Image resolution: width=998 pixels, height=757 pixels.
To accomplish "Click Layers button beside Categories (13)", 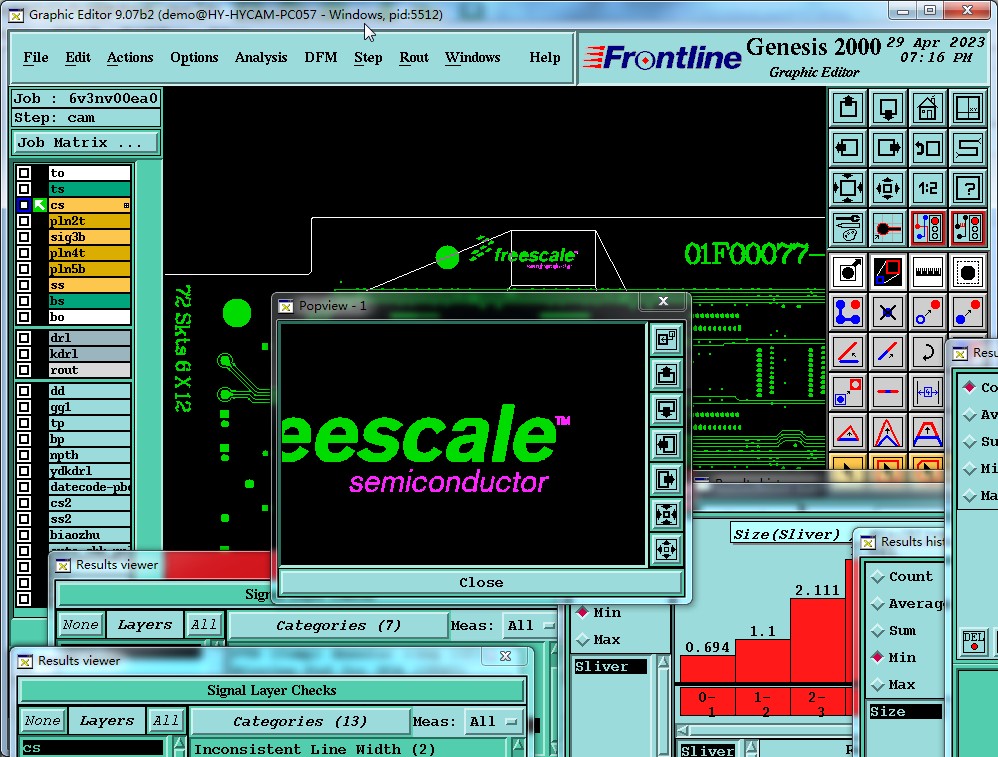I will [107, 721].
